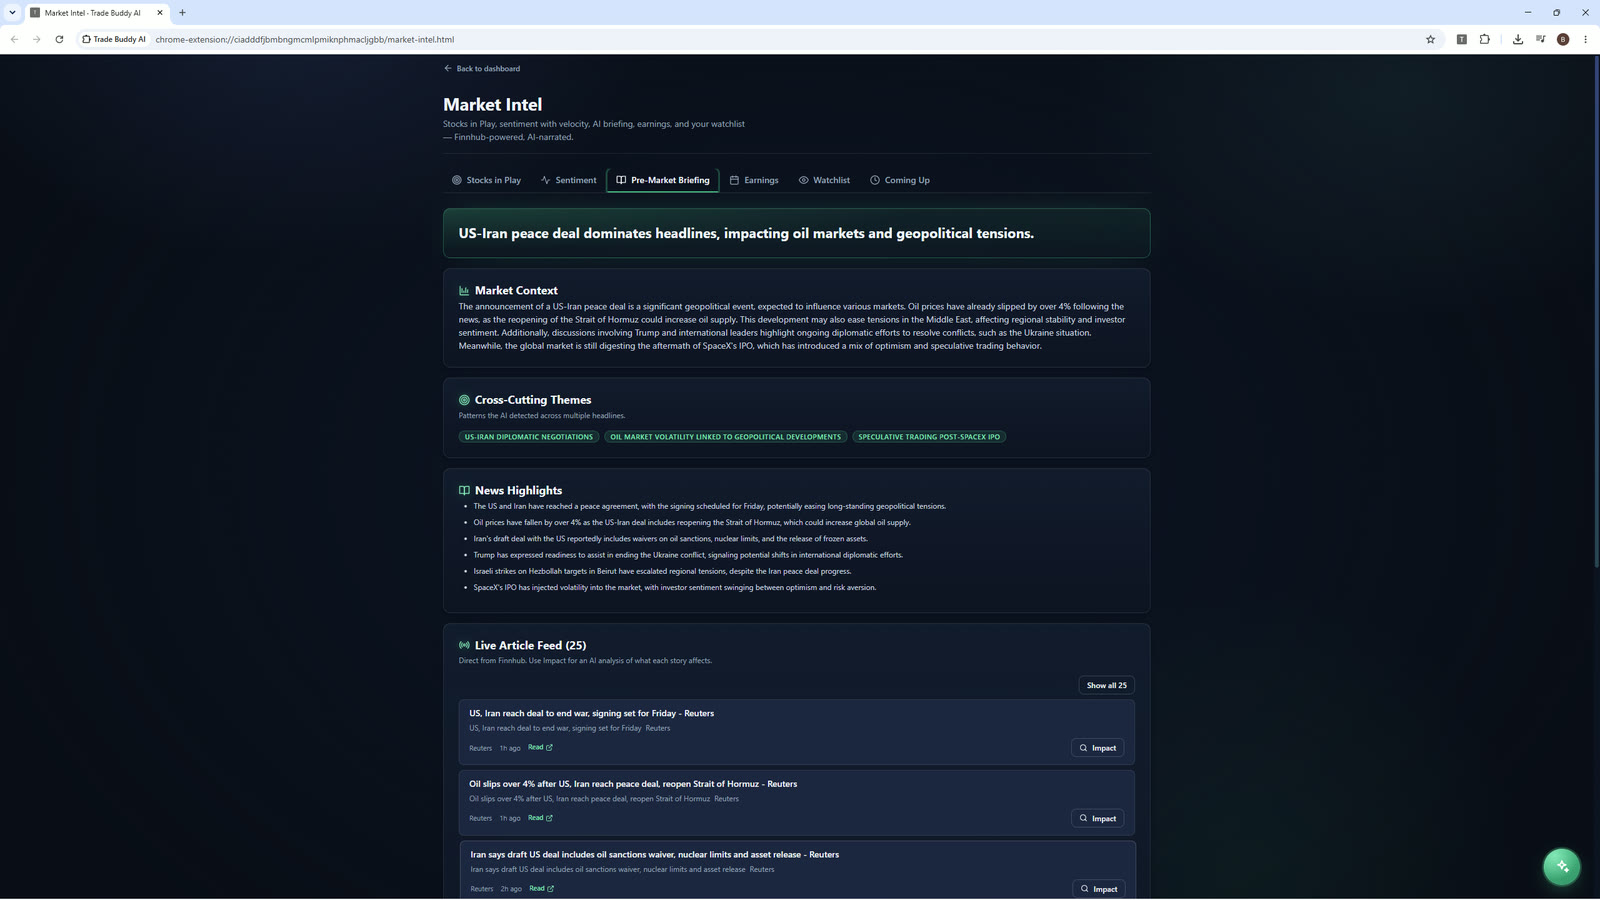Viewport: 1600px width, 900px height.
Task: Click the Stocks in Play tab target icon
Action: [457, 180]
